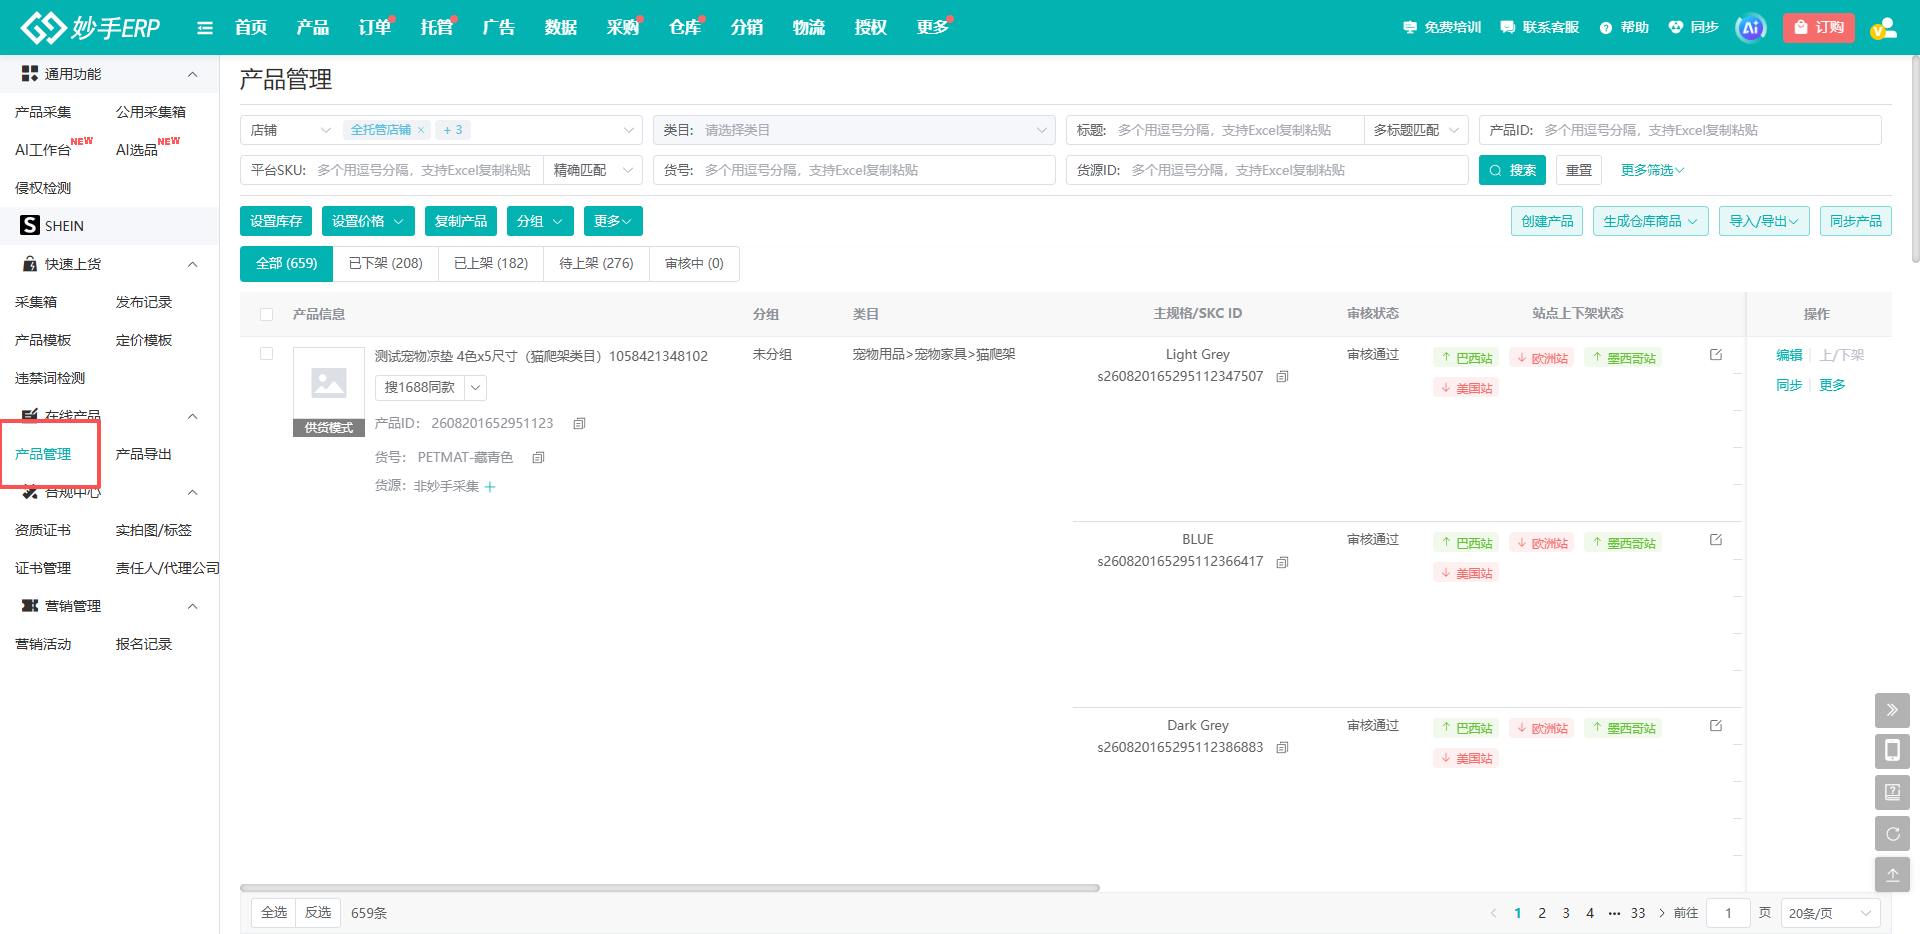Click the back-to-top arrow icon
The image size is (1920, 934).
pyautogui.click(x=1892, y=874)
